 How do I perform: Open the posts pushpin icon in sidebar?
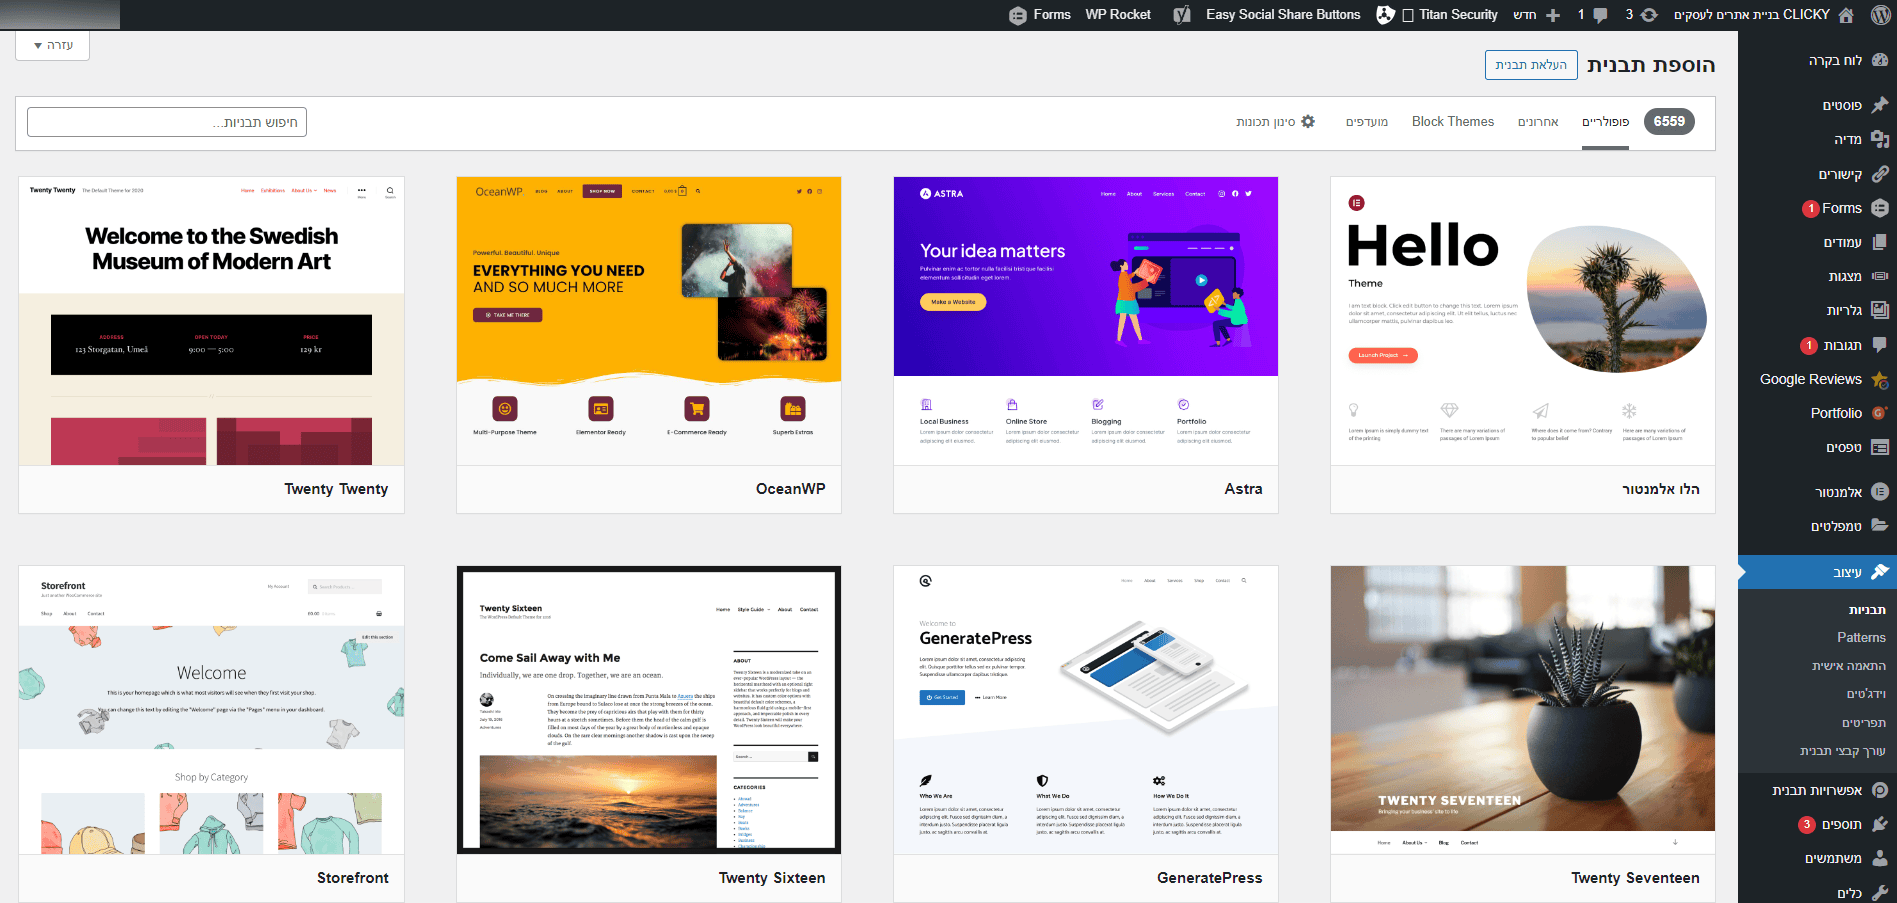click(x=1880, y=105)
